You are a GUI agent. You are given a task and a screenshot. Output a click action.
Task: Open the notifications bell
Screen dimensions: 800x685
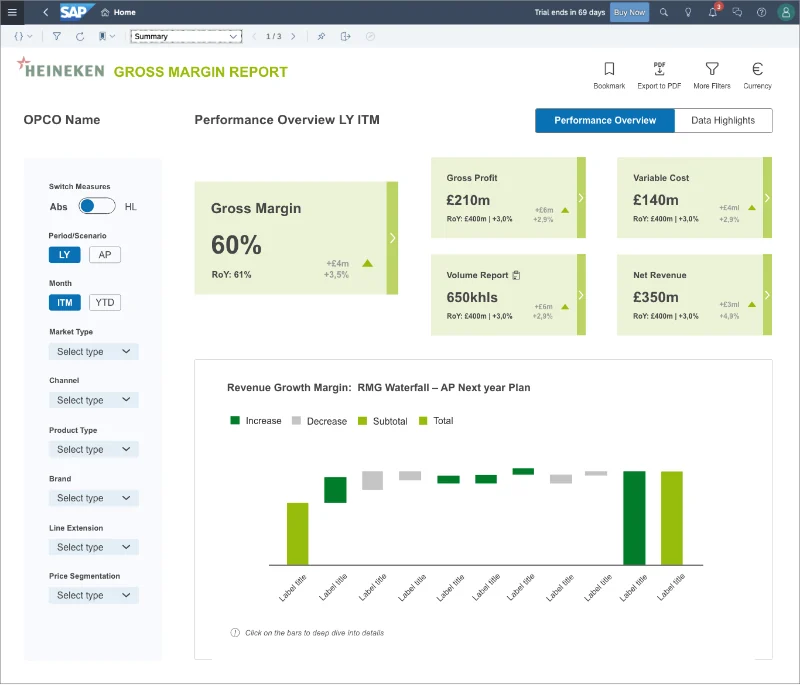(713, 12)
